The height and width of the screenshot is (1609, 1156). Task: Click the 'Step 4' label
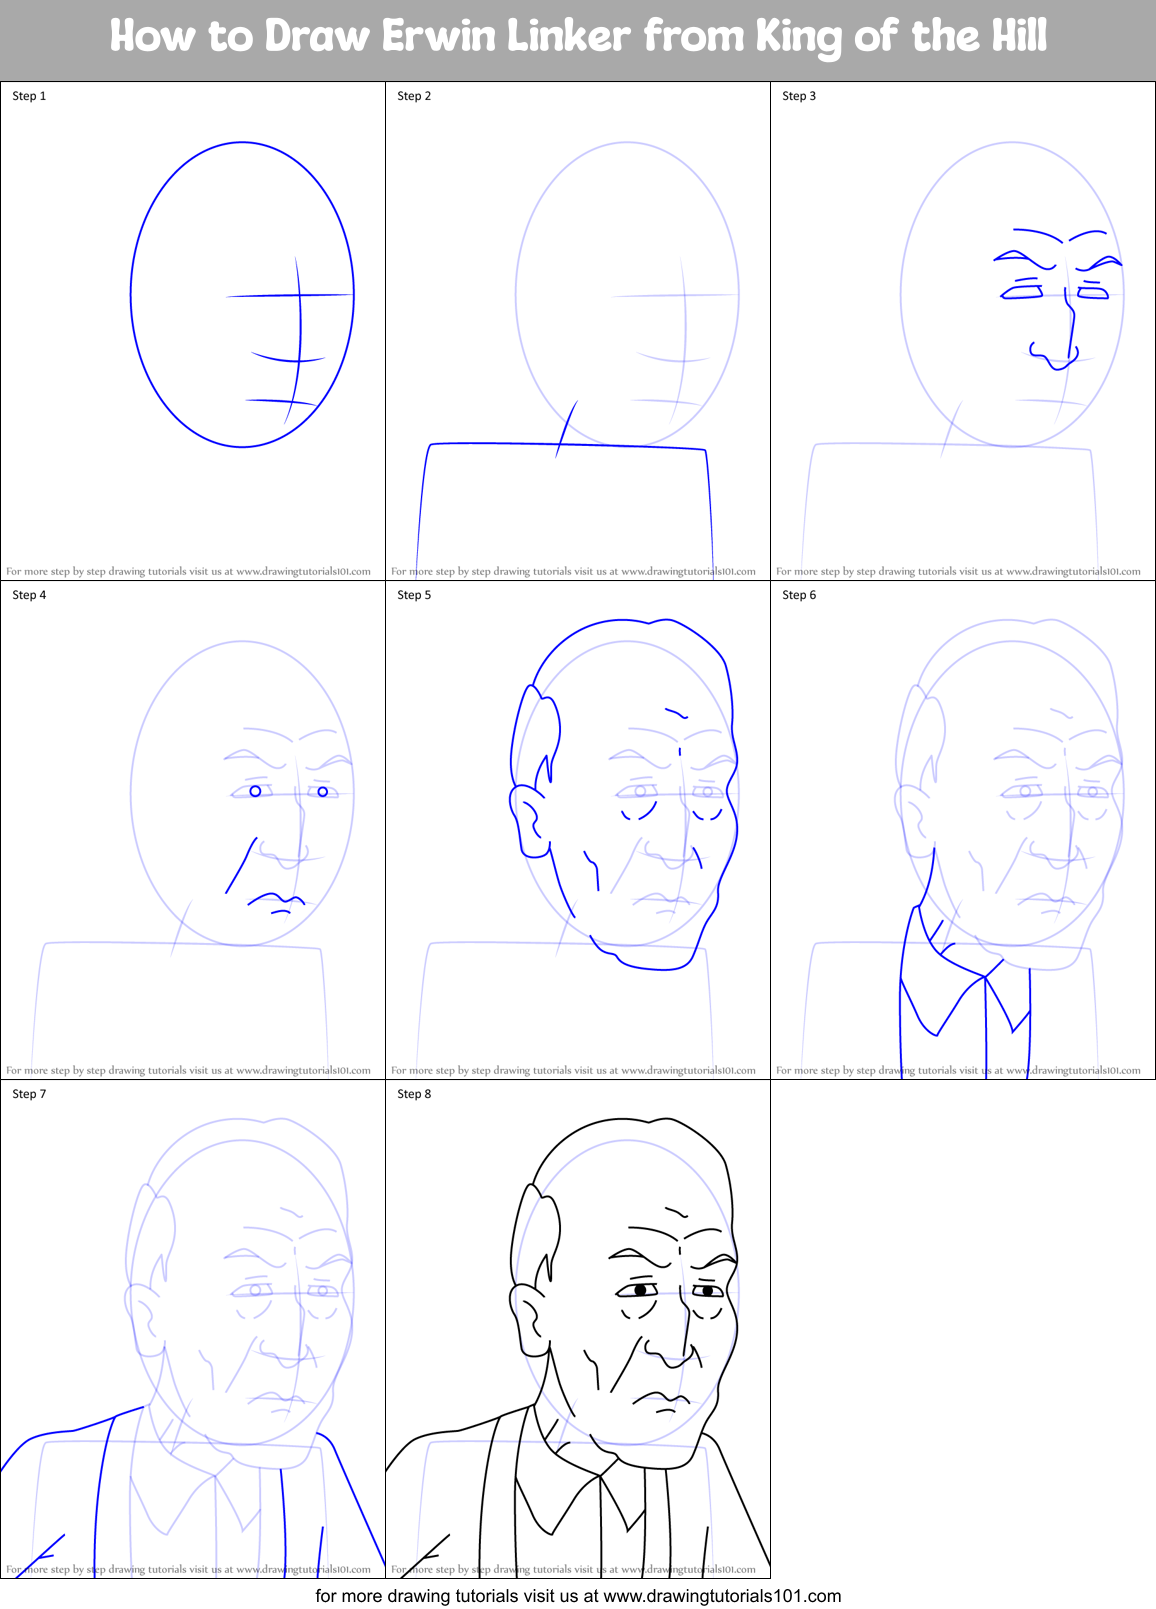[x=29, y=595]
